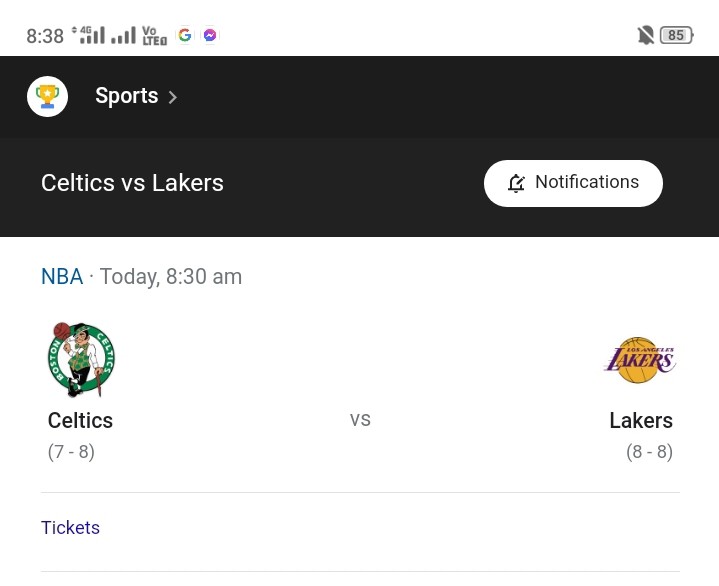Tap the muted bell status icon
The height and width of the screenshot is (586, 719).
click(x=646, y=35)
